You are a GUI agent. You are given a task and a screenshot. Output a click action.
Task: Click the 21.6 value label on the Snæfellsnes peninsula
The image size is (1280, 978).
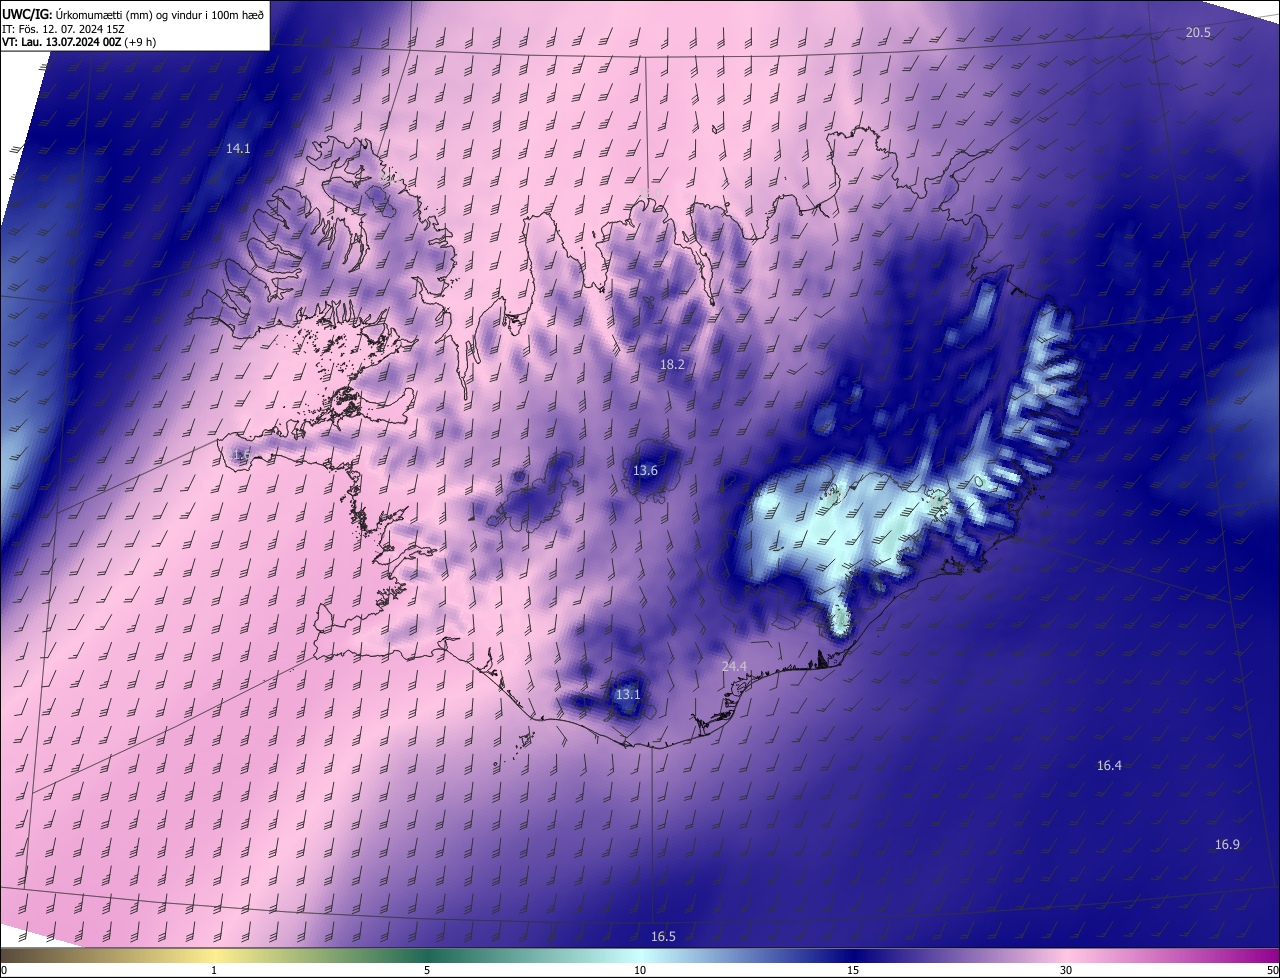[x=241, y=456]
